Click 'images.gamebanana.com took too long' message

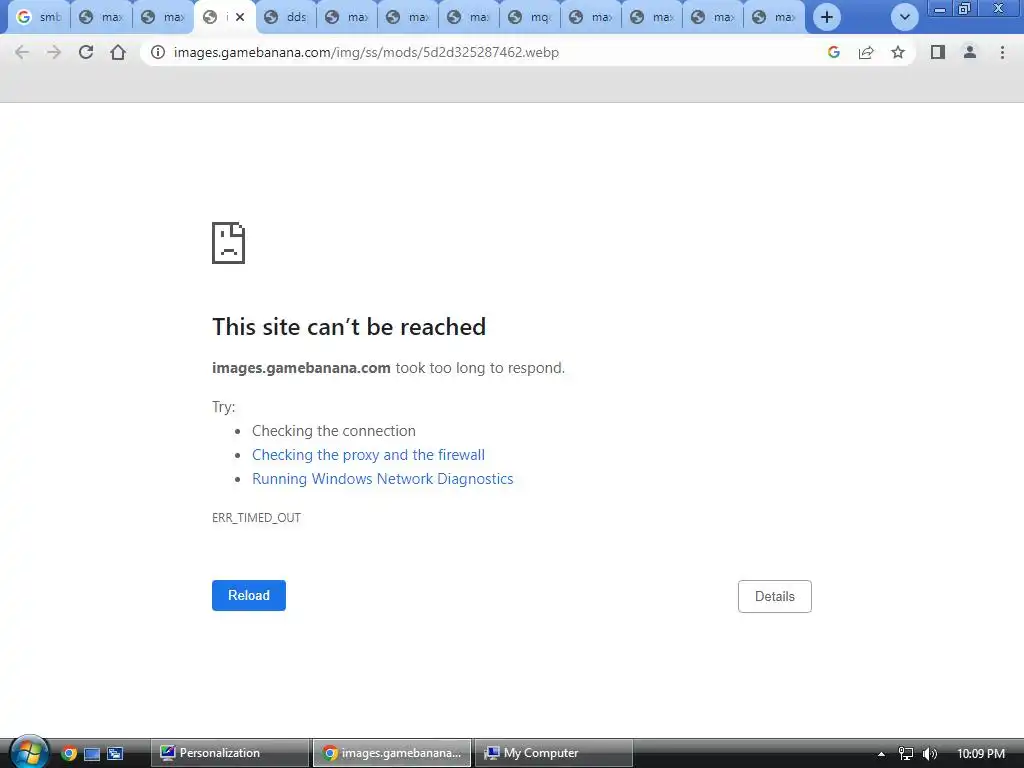pos(389,368)
